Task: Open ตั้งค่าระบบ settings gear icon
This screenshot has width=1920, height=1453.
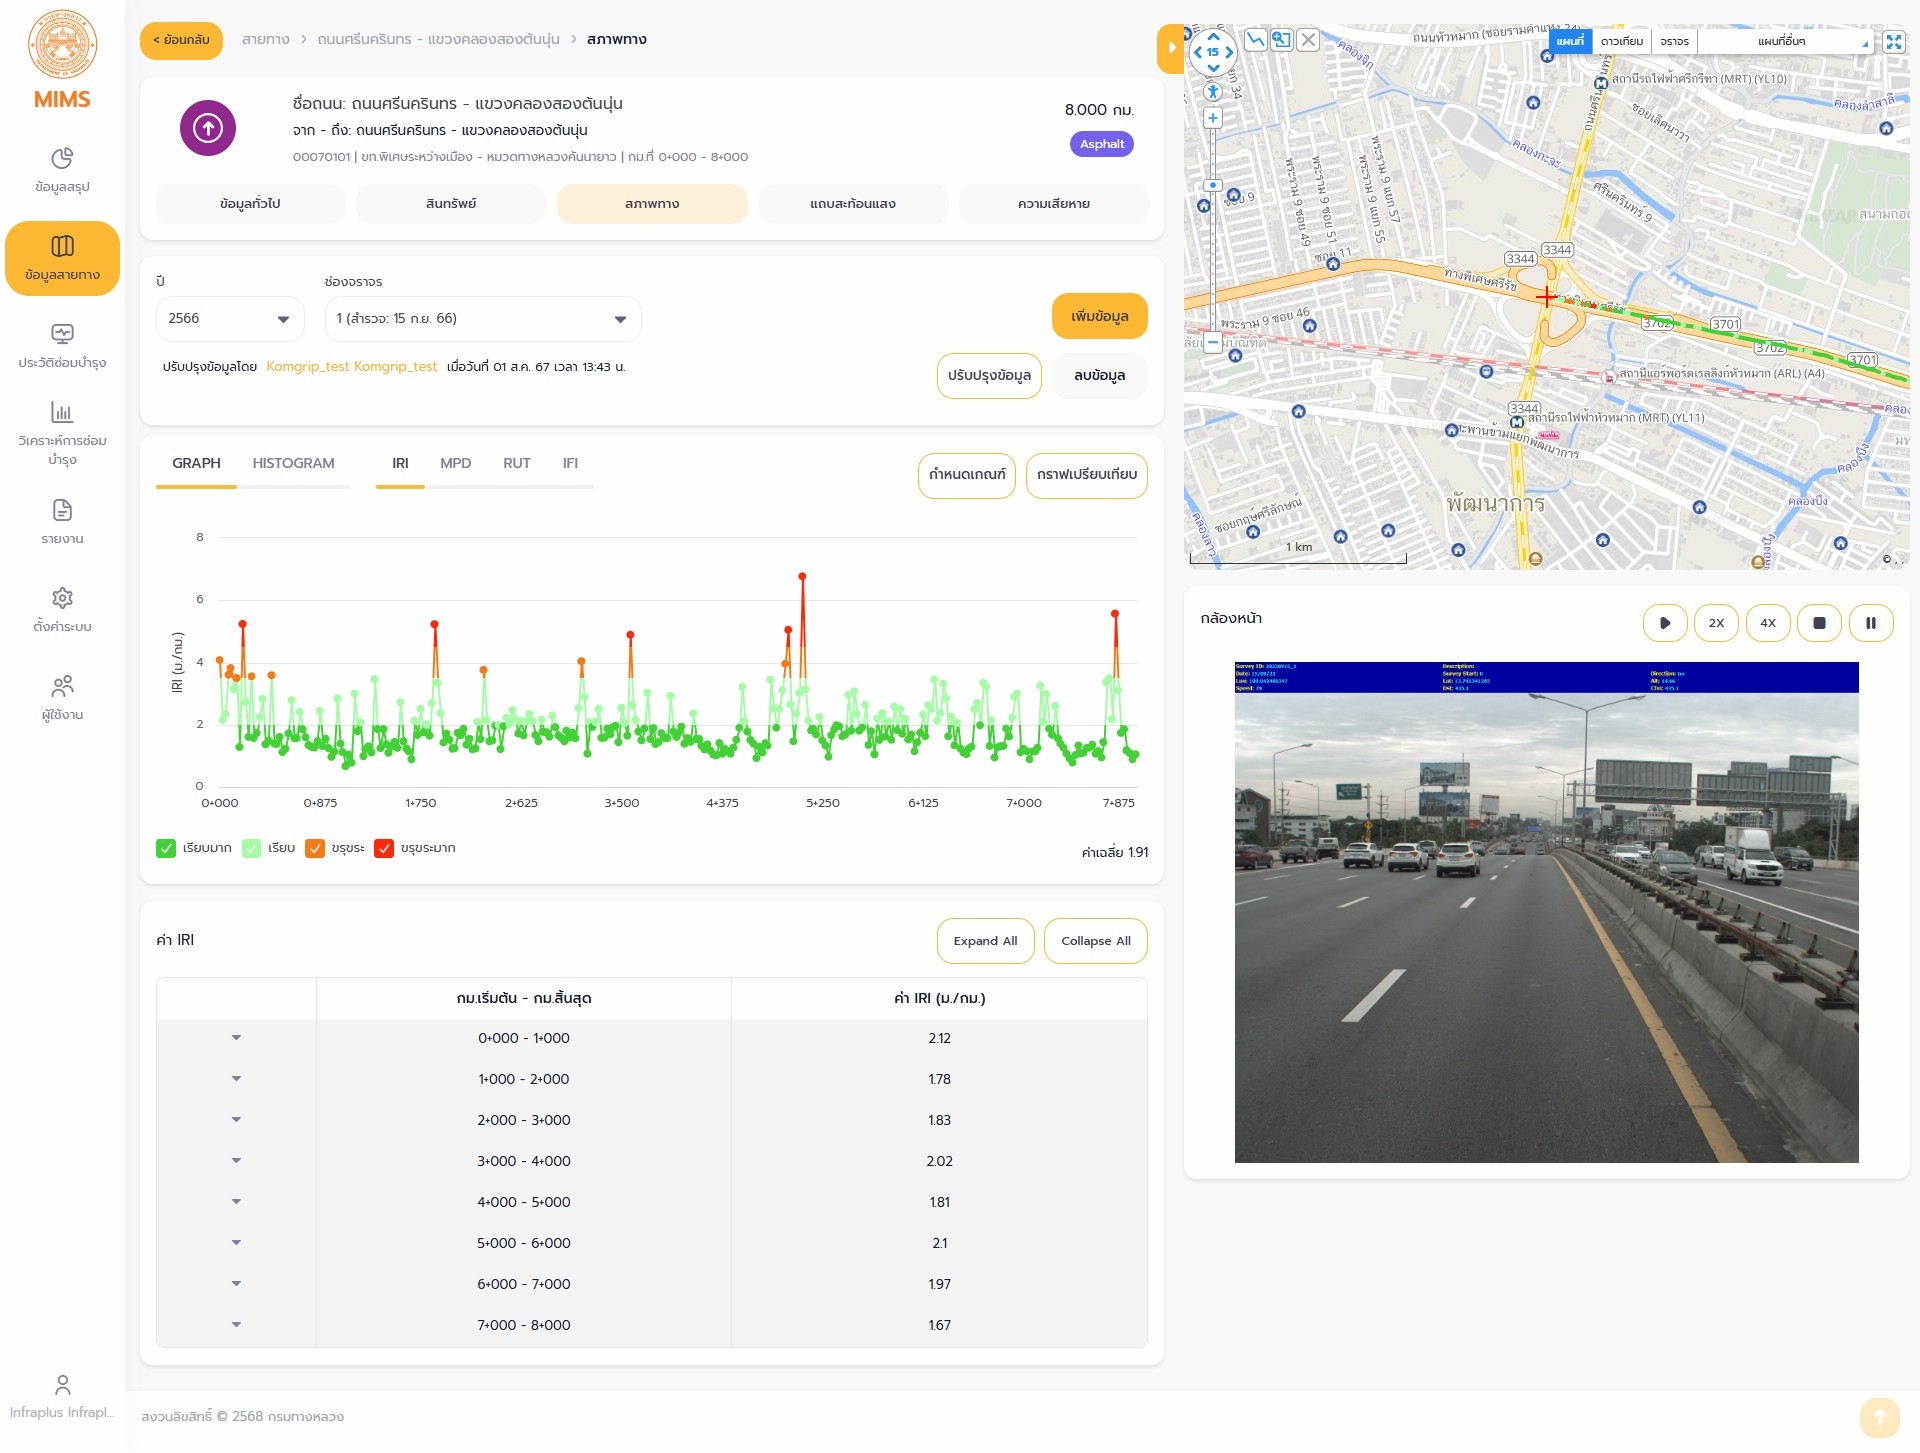Action: 62,598
